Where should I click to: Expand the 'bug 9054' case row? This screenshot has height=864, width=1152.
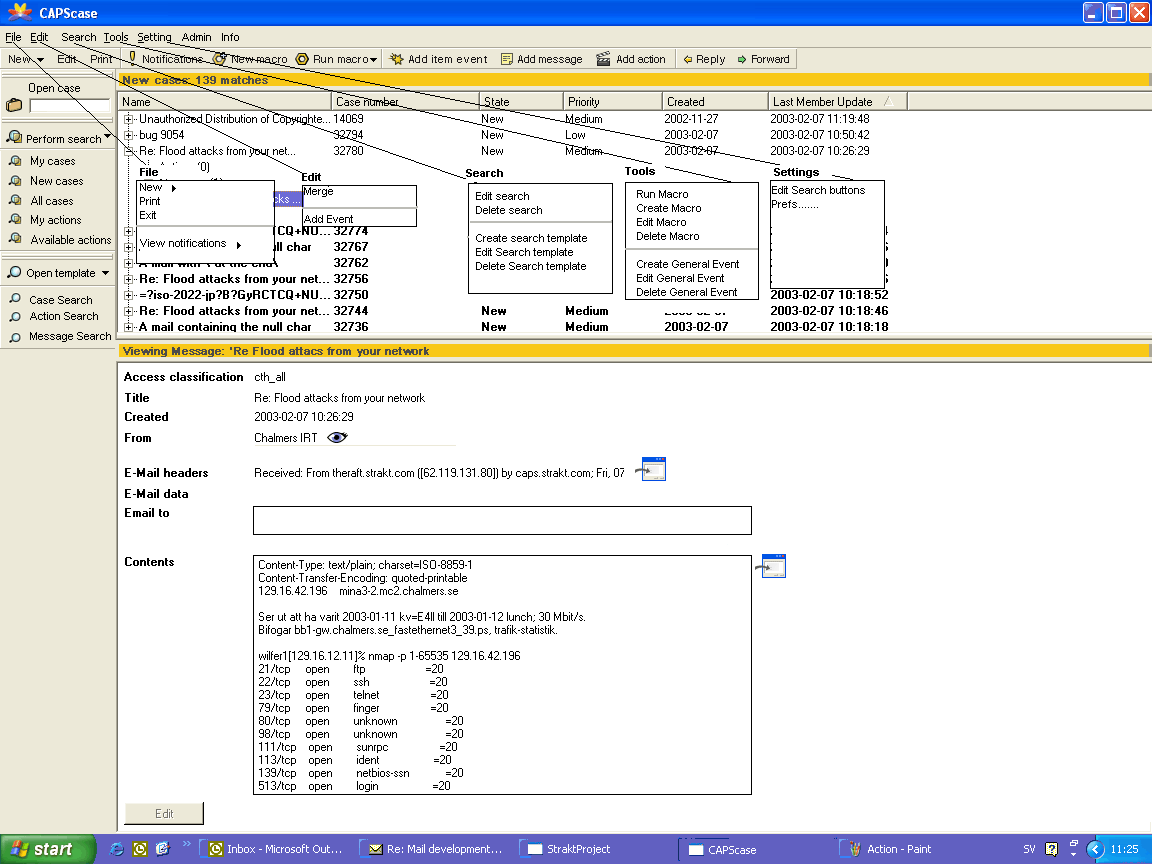pos(129,135)
